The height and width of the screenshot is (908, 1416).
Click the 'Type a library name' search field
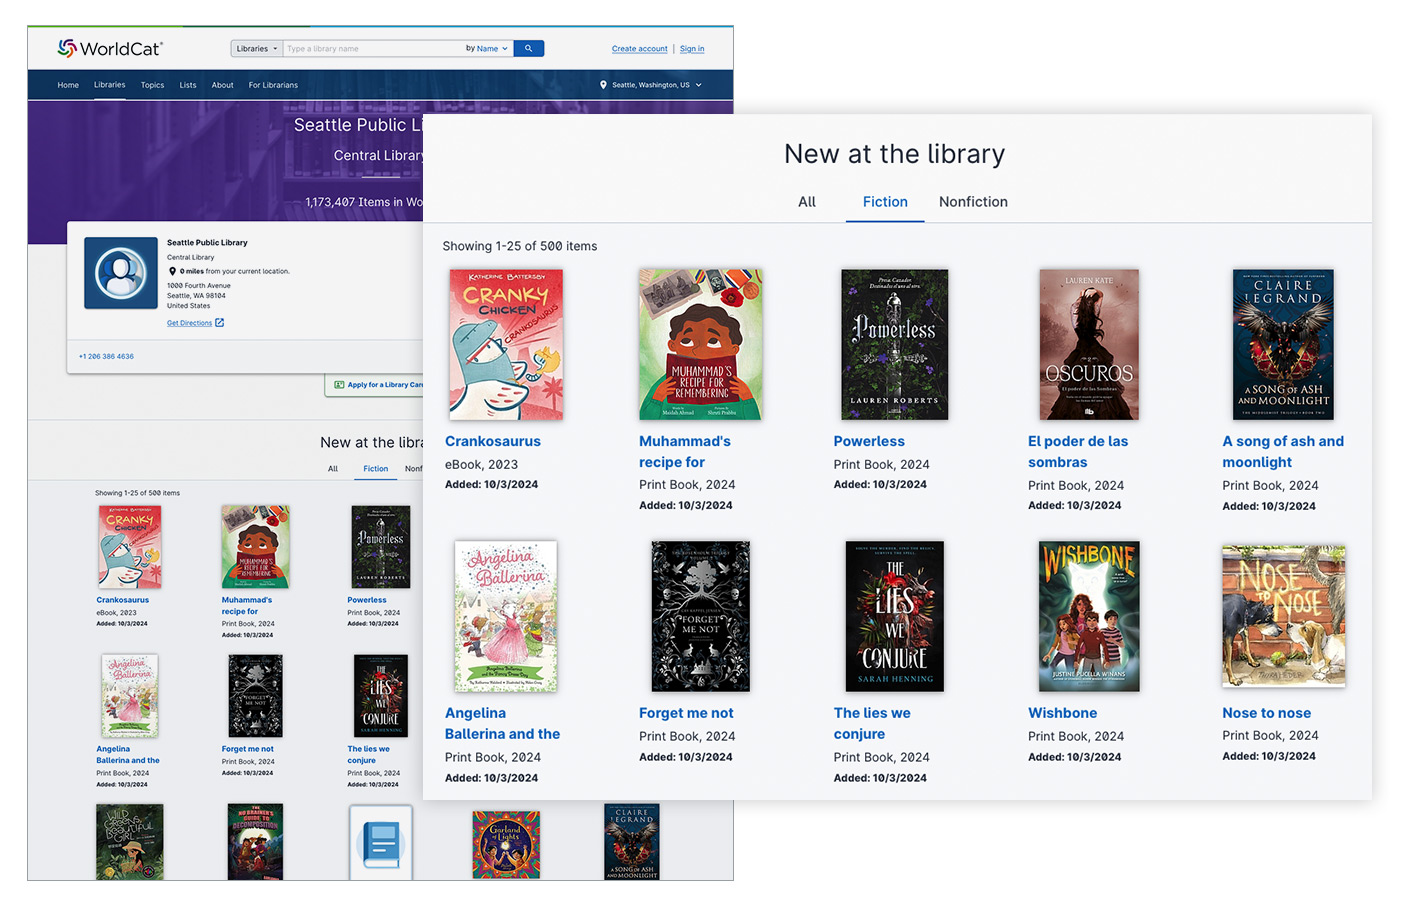pos(370,48)
